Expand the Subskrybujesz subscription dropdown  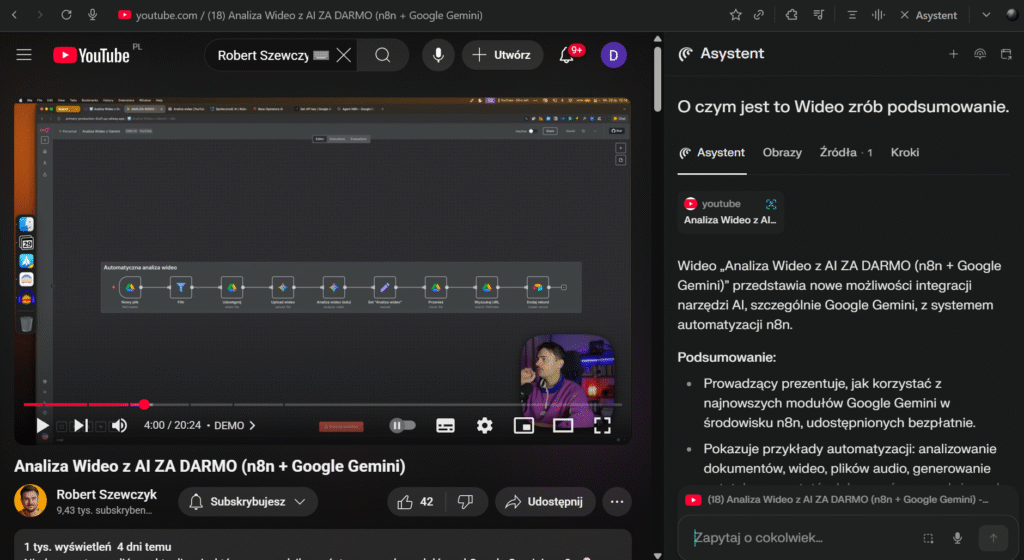point(248,501)
